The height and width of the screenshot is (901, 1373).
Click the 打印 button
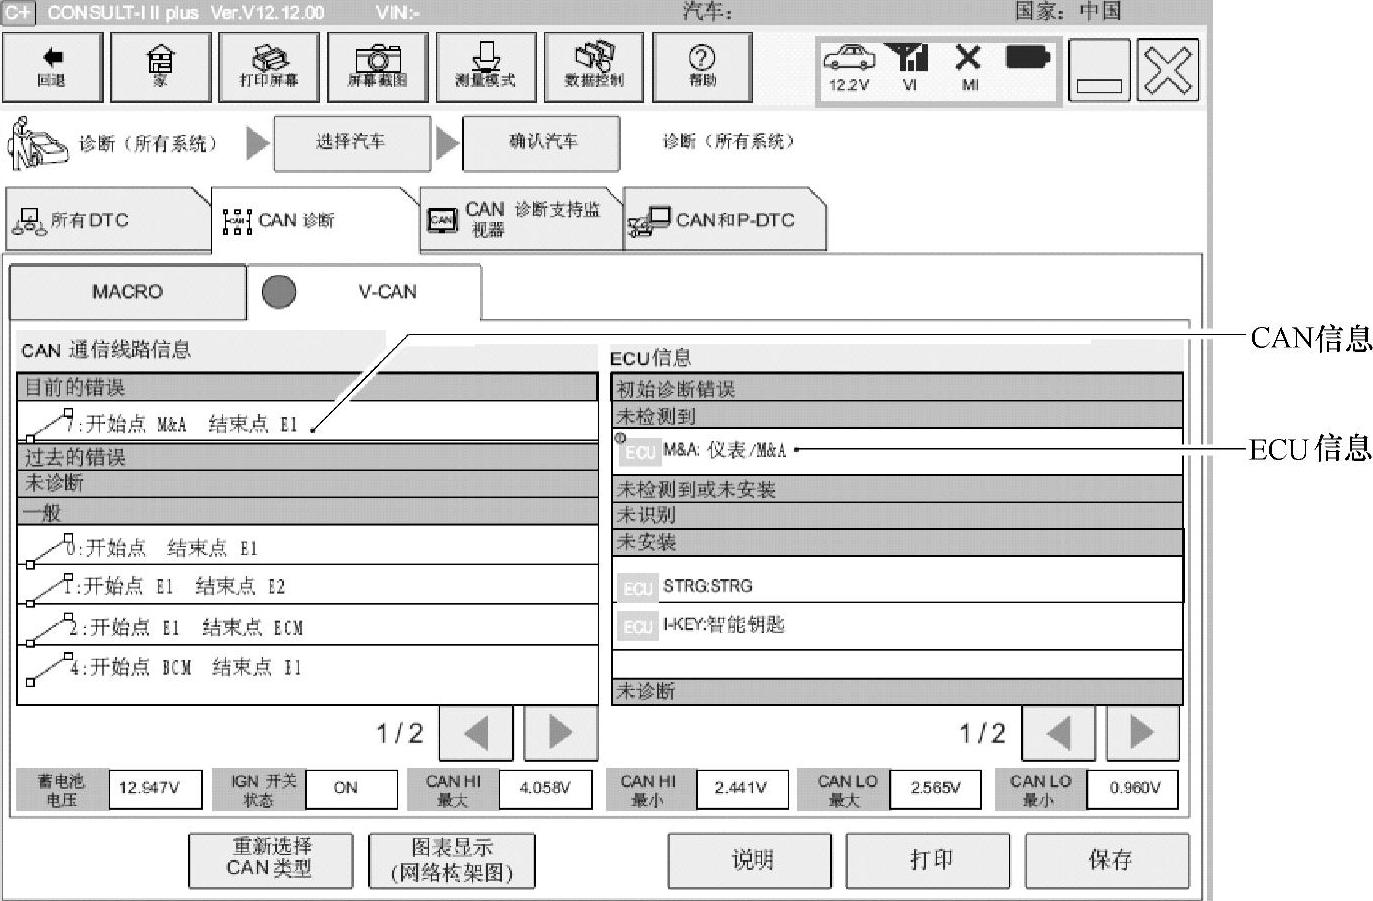(x=929, y=860)
